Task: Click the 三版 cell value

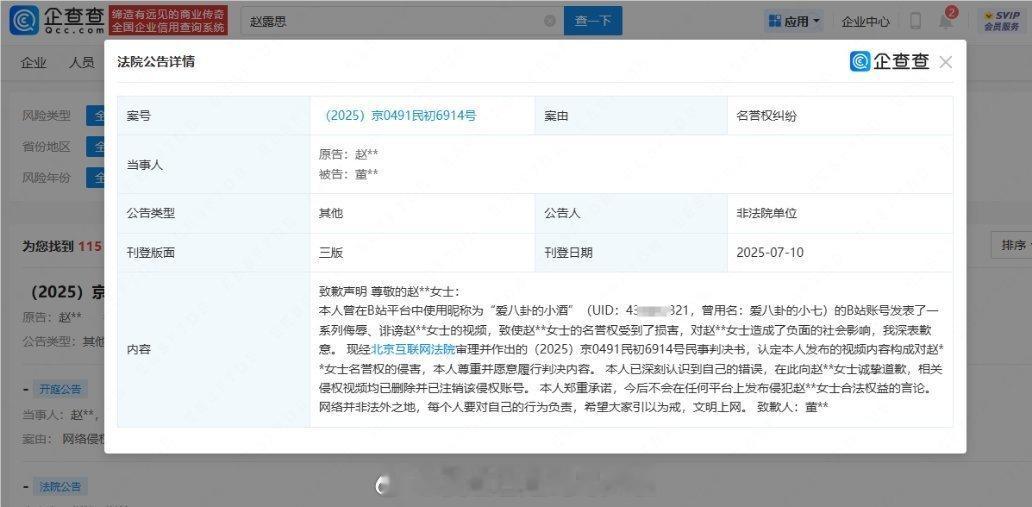Action: tap(330, 252)
